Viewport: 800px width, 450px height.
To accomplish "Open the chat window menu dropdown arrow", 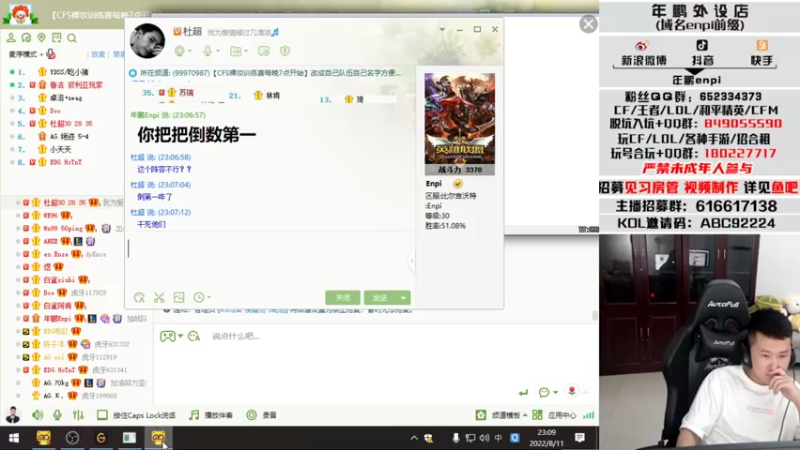I will tap(442, 30).
